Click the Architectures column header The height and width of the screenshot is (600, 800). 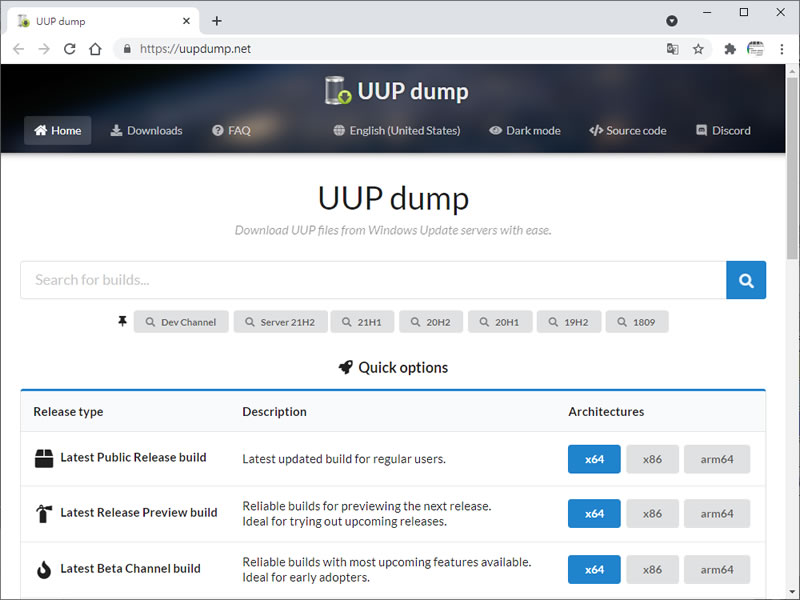(606, 412)
